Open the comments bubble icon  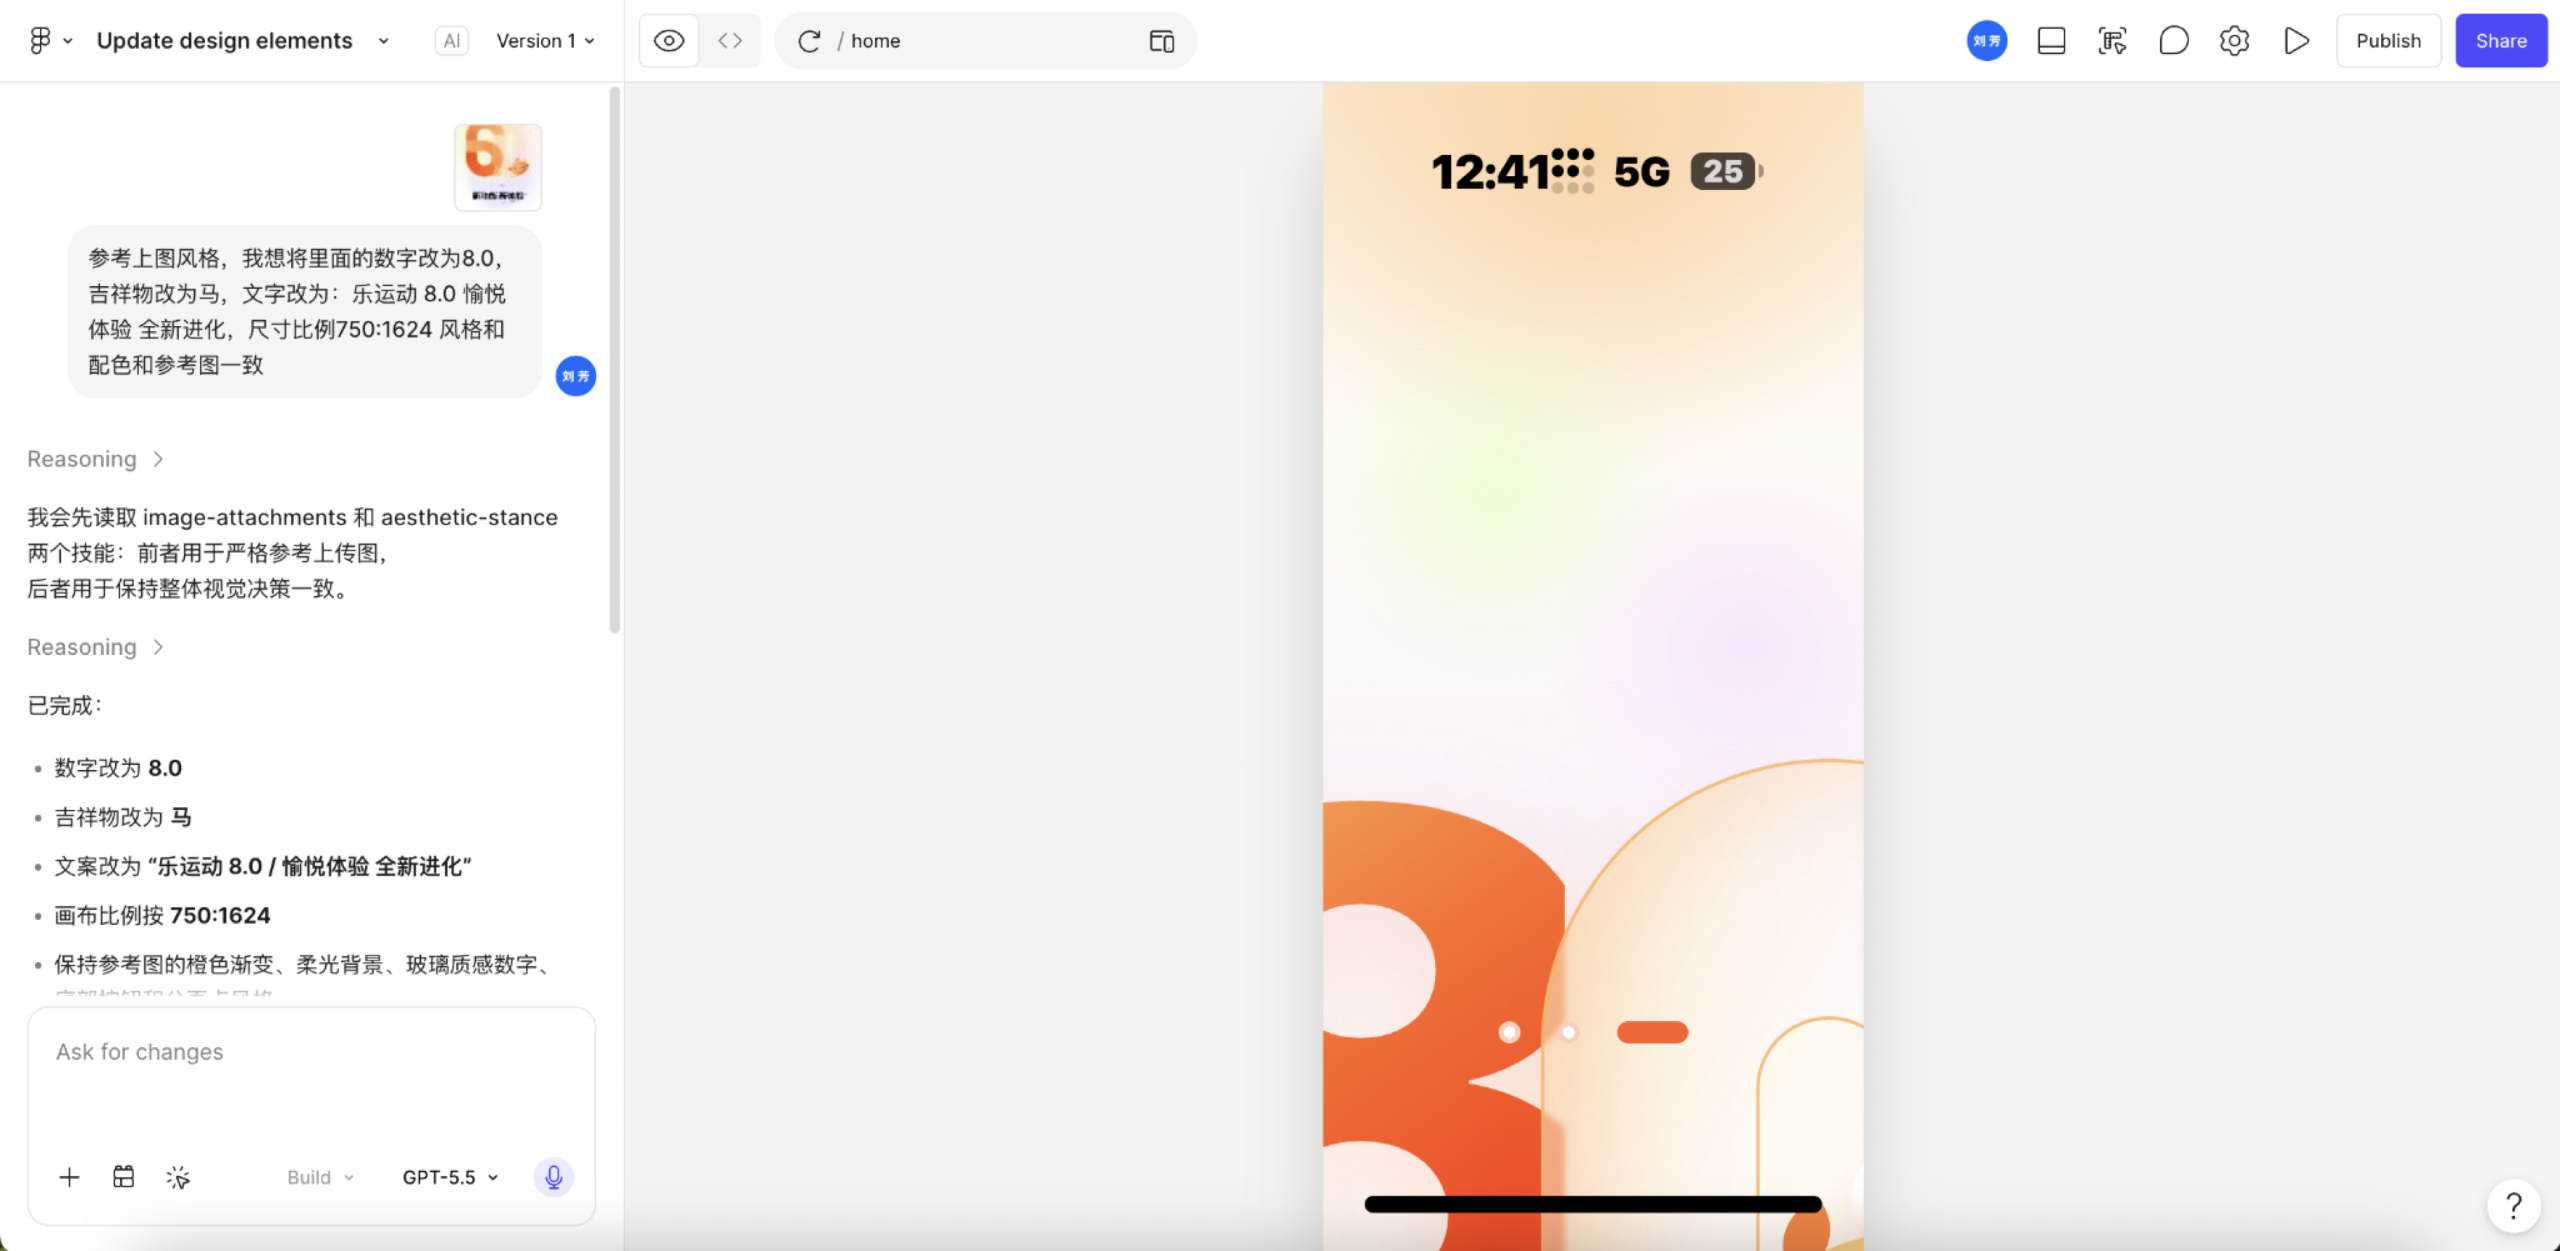click(x=2173, y=41)
